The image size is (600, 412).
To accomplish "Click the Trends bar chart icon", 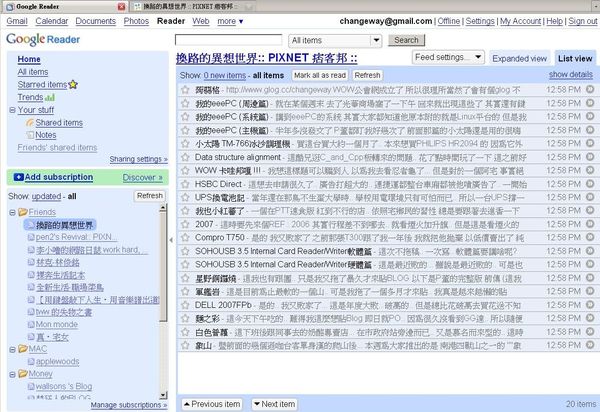I will 51,98.
